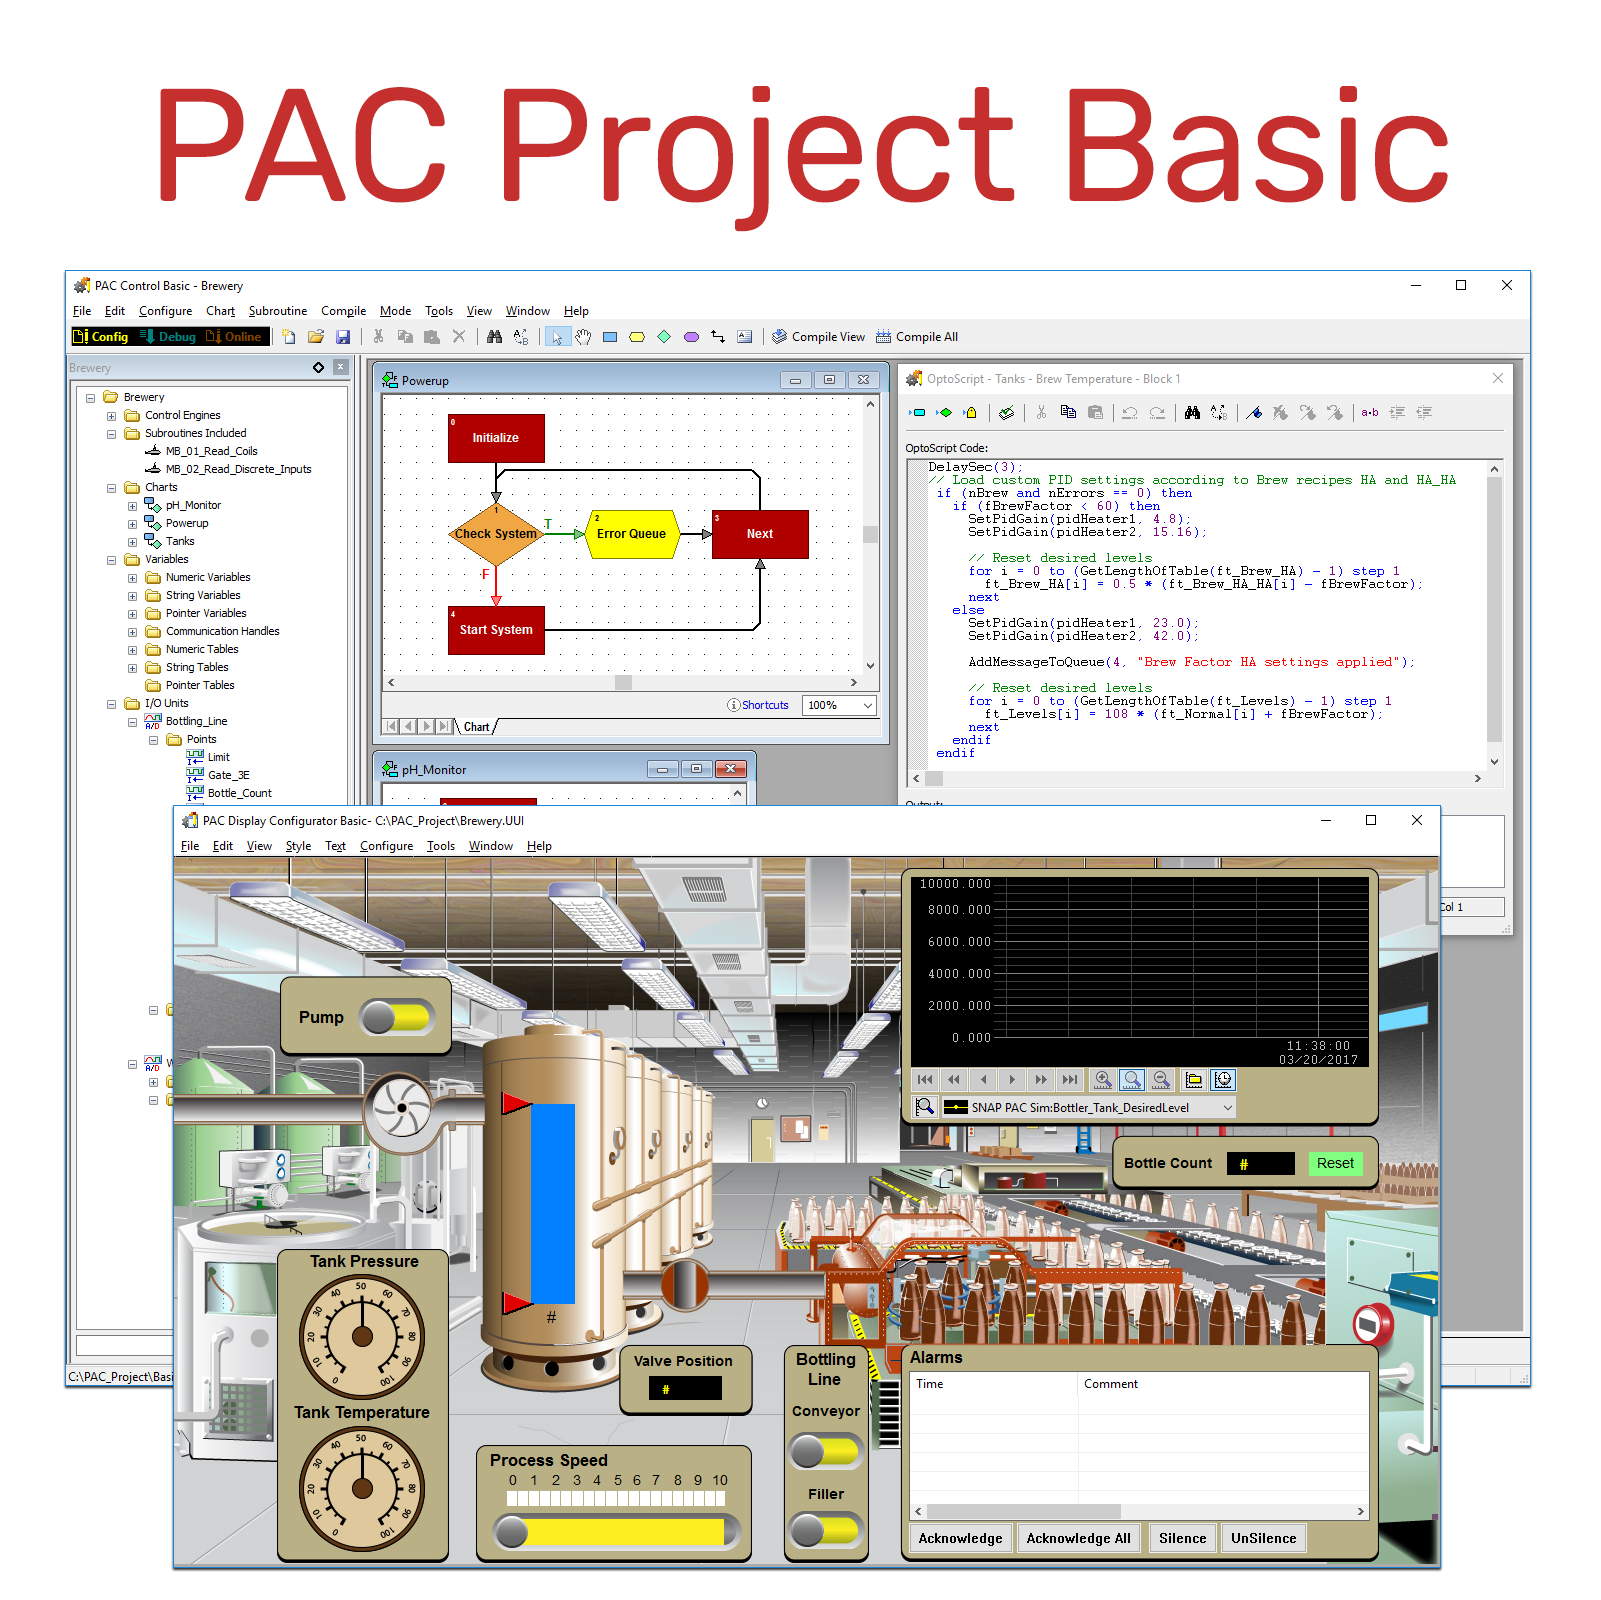Toggle the Pump switch
This screenshot has height=1600, width=1601.
click(396, 1018)
